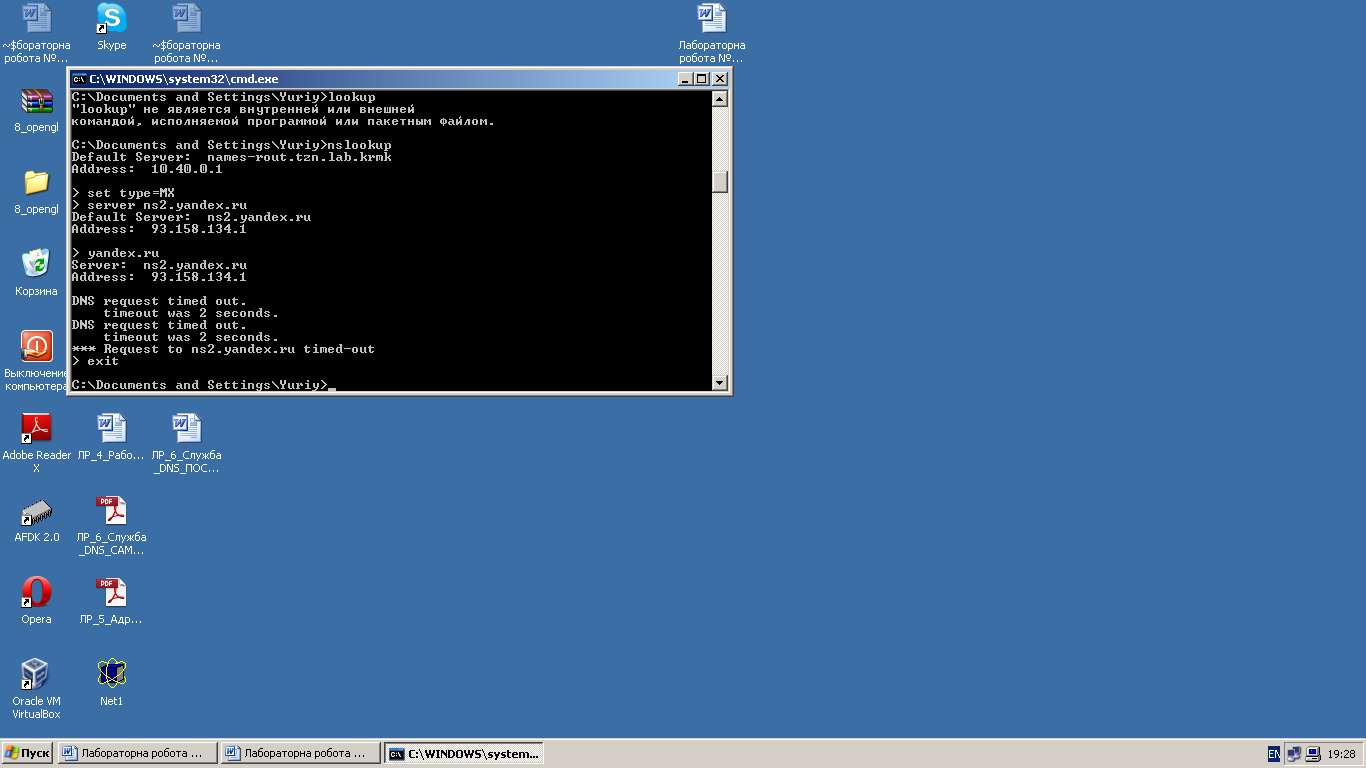Select Выключение компьютера desktop shortcut
The width and height of the screenshot is (1366, 768).
point(37,346)
